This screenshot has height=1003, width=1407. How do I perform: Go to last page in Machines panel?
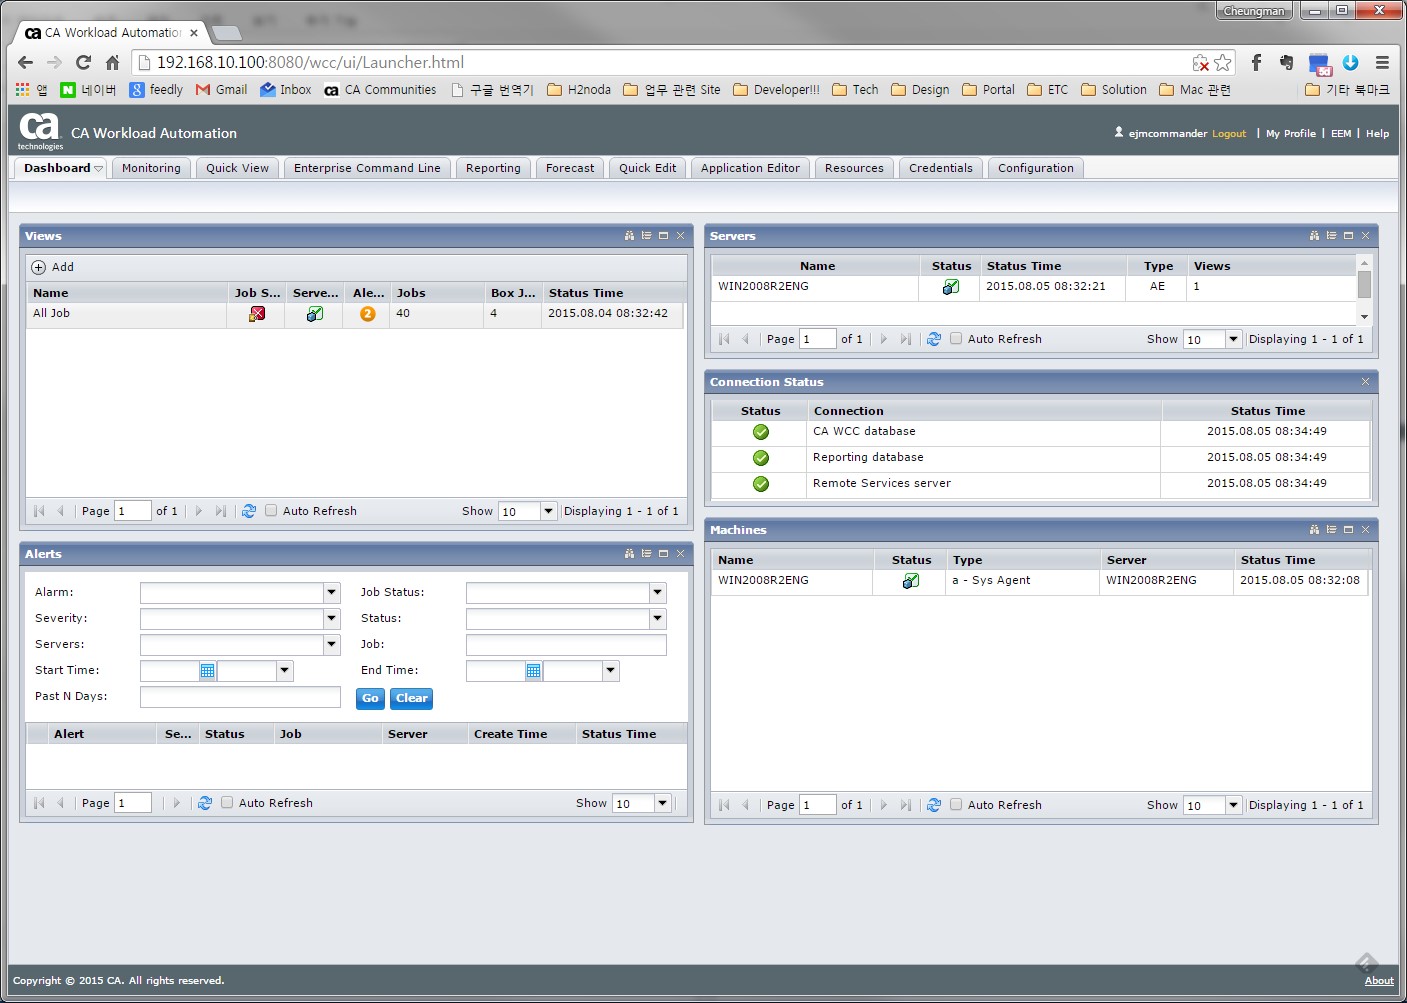(906, 805)
